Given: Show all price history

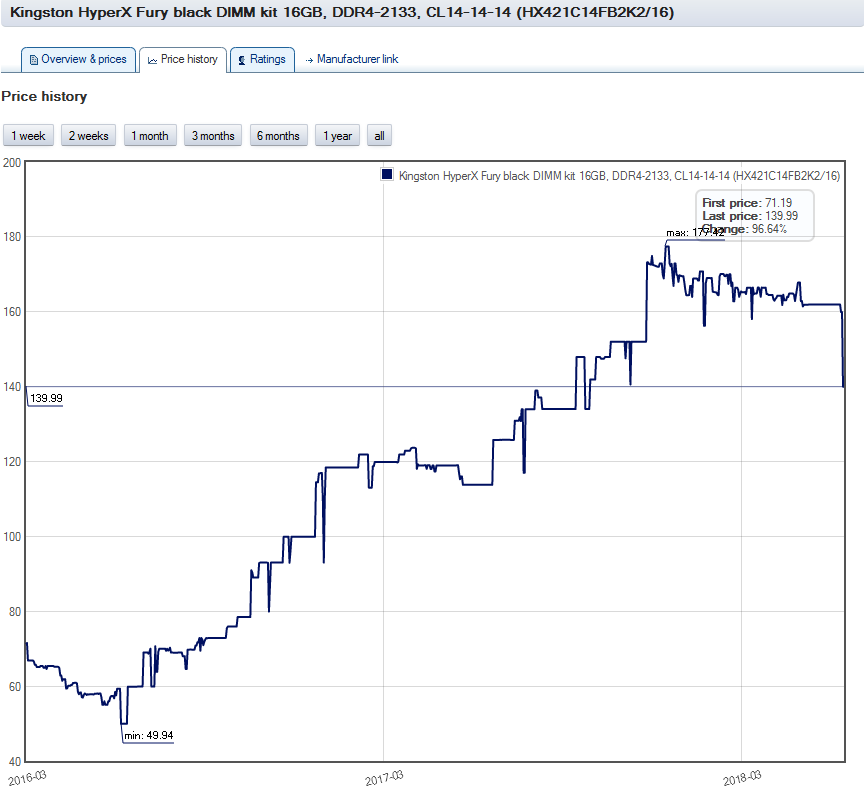Looking at the screenshot, I should point(379,136).
